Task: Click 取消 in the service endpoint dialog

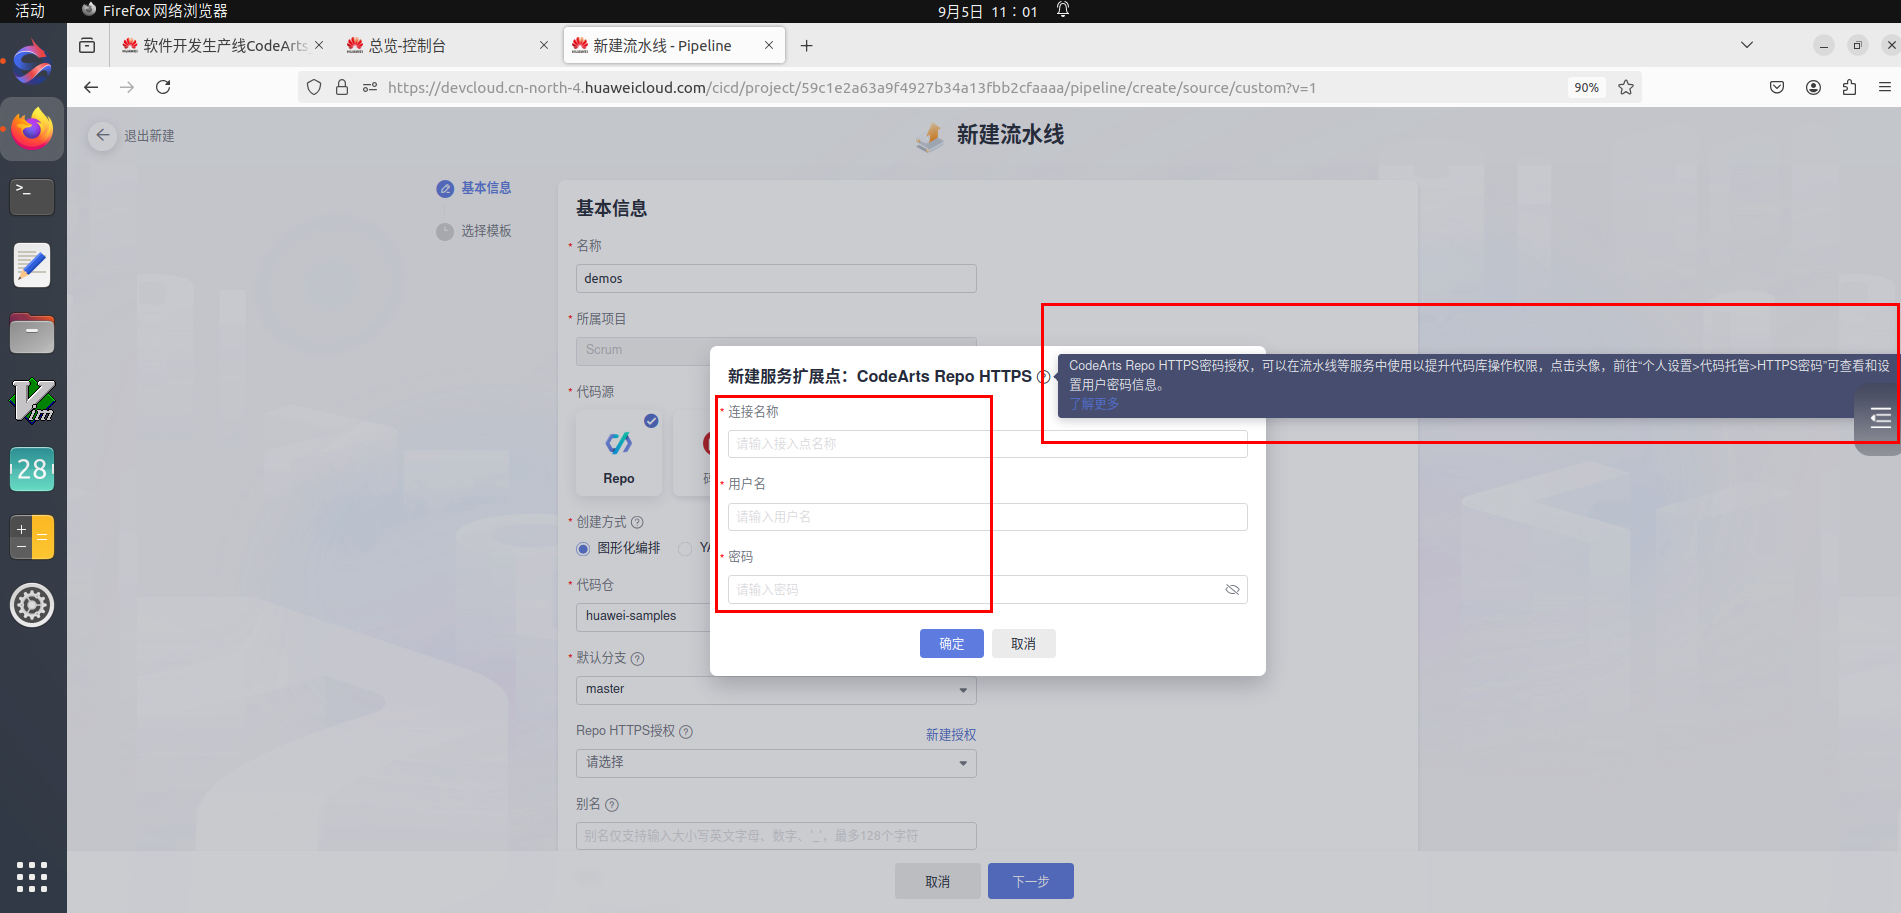Action: point(1024,644)
